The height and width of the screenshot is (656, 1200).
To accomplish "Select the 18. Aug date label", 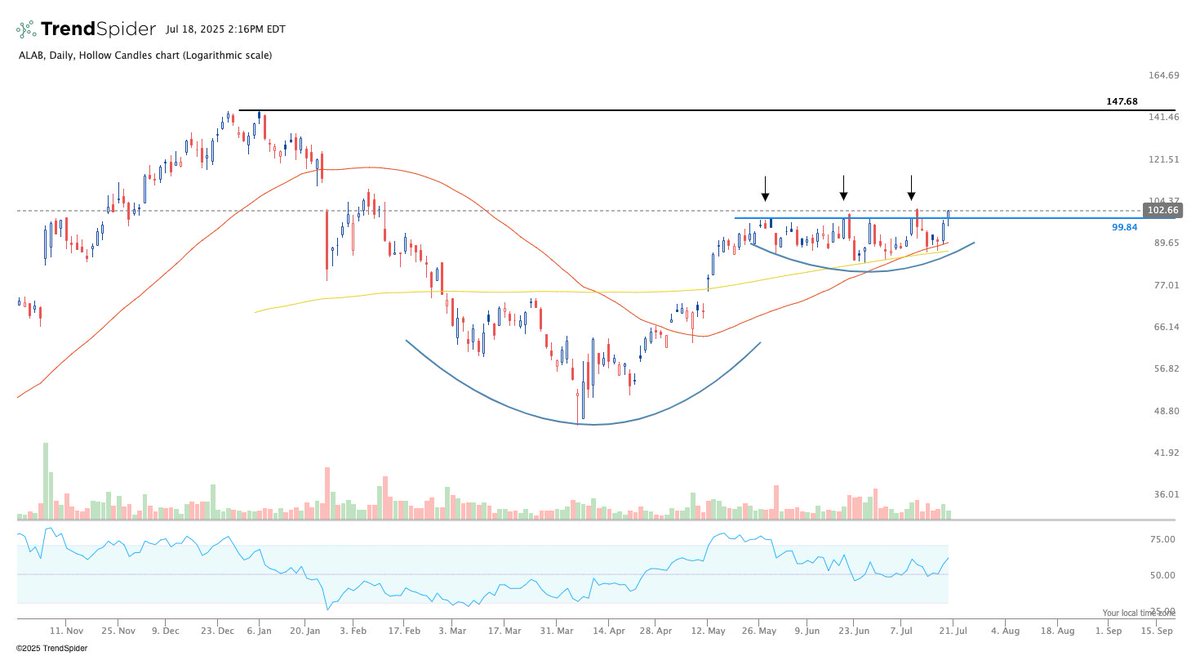I will pos(1058,632).
